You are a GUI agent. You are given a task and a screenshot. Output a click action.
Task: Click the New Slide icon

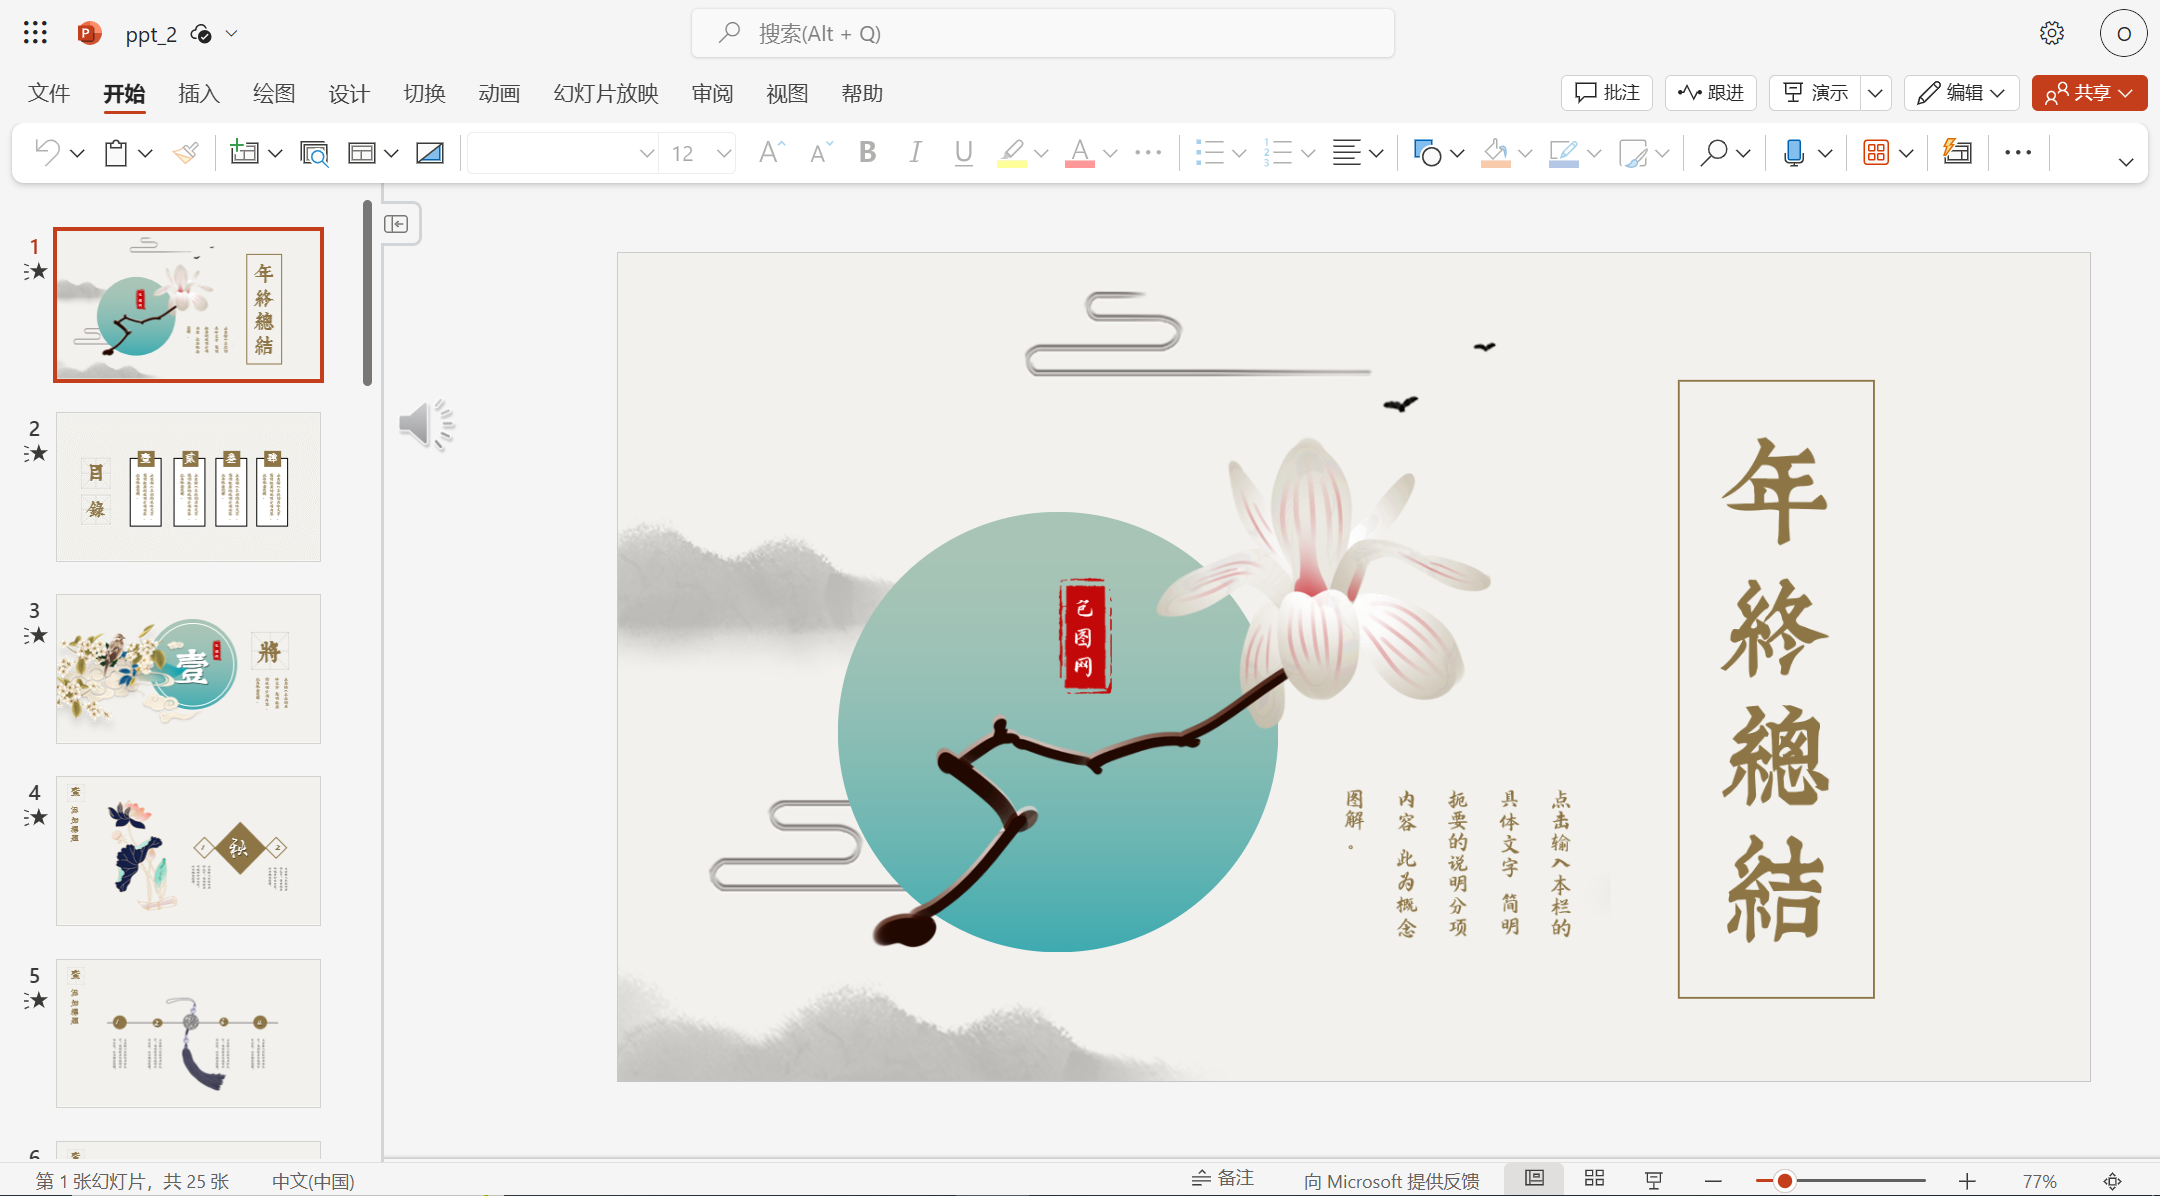click(x=244, y=152)
